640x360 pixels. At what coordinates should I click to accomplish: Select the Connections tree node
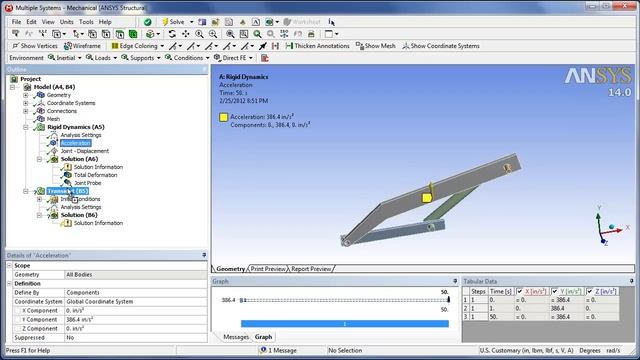(x=62, y=111)
